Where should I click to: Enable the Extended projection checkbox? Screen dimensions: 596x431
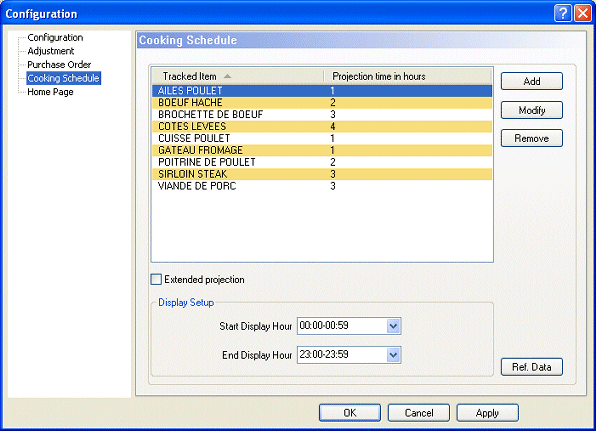click(x=156, y=279)
